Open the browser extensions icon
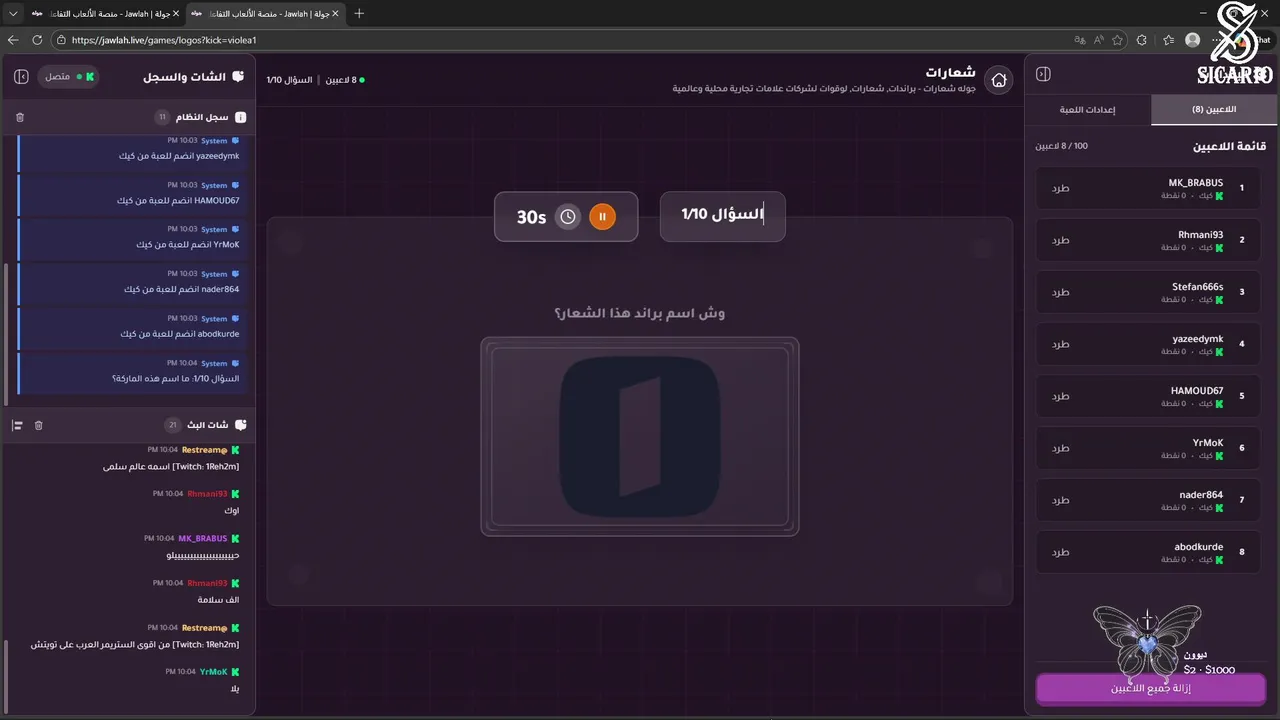The image size is (1280, 720). tap(1142, 40)
